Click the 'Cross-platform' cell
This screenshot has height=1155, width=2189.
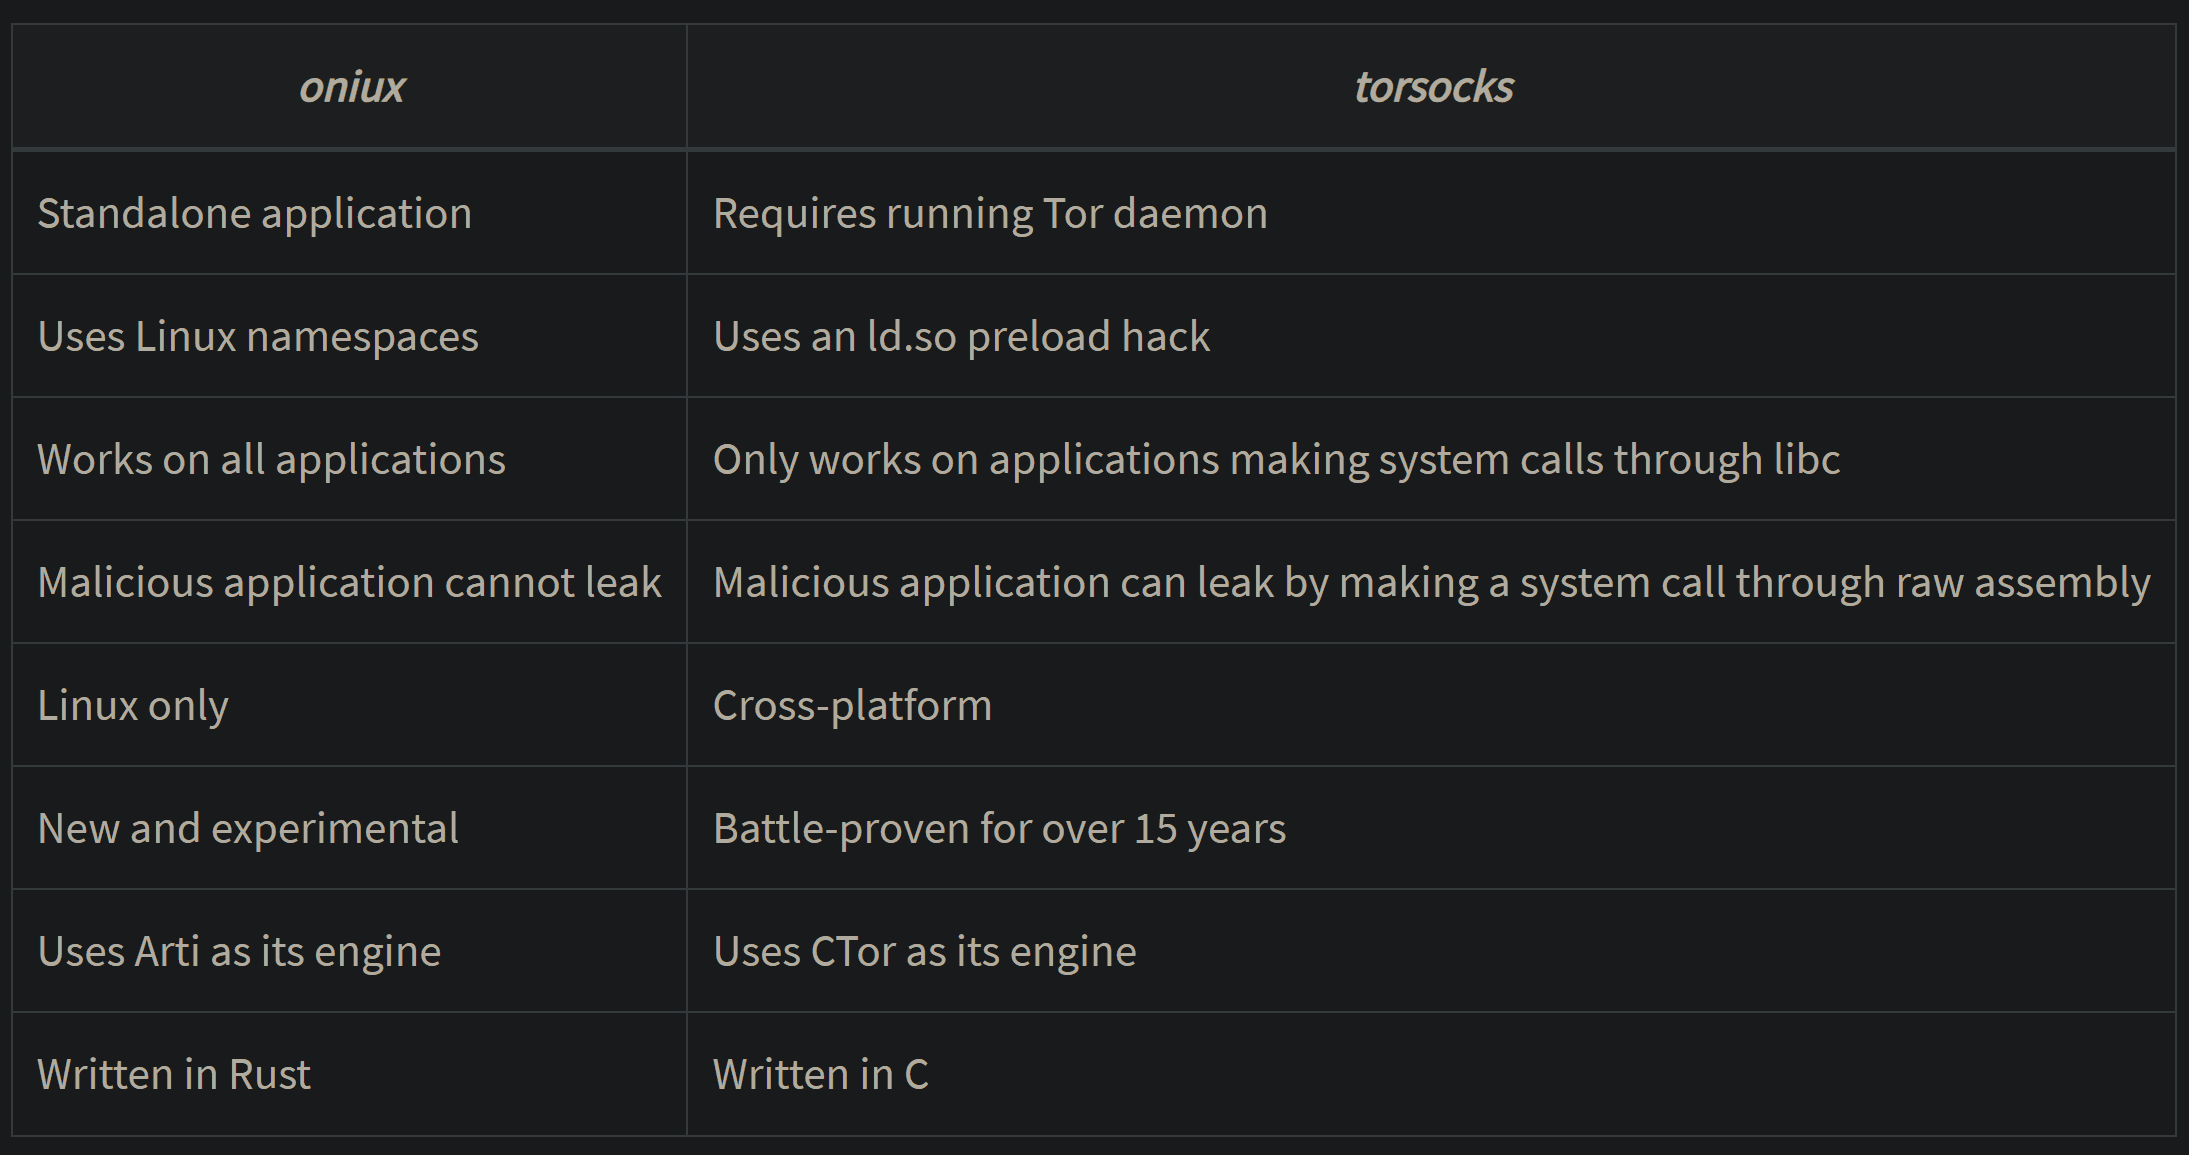852,705
